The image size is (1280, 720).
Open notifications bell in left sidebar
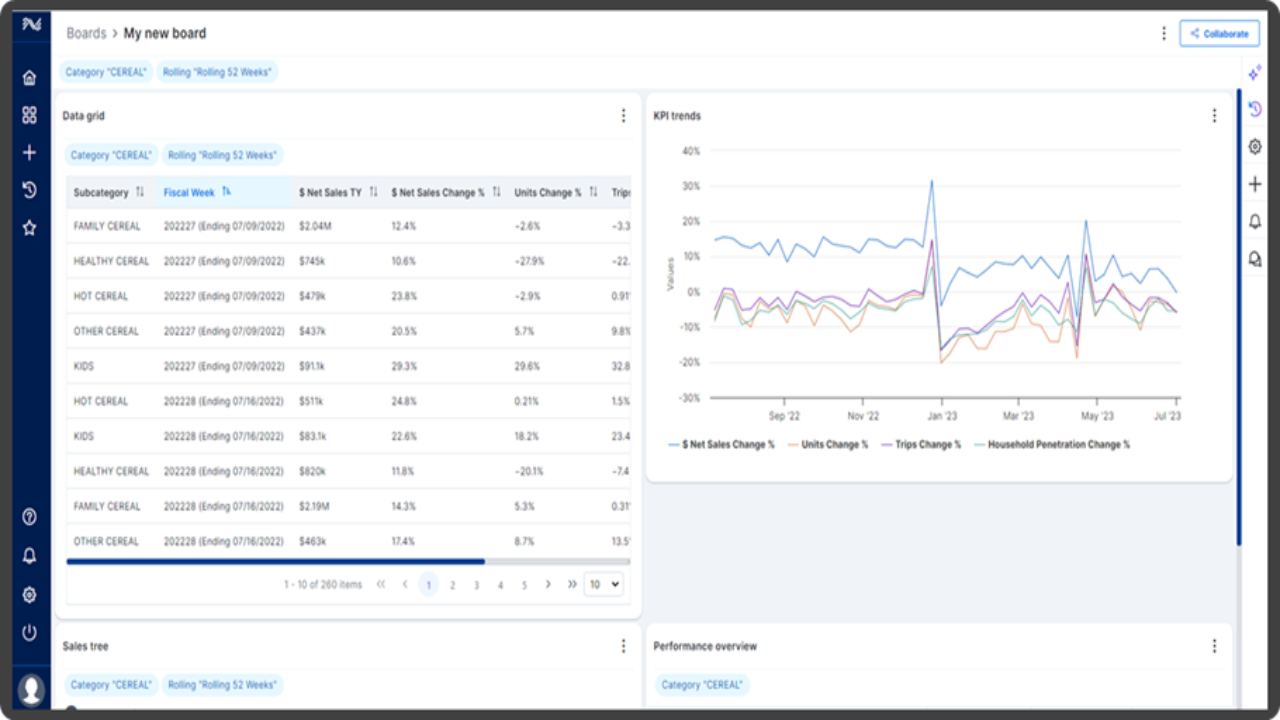tap(29, 556)
